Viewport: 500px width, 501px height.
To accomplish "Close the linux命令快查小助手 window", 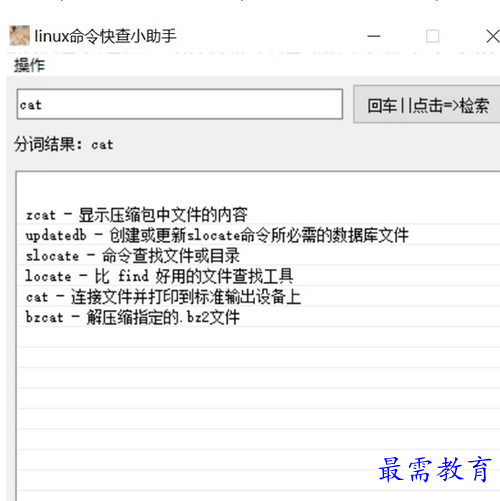I will pos(493,36).
